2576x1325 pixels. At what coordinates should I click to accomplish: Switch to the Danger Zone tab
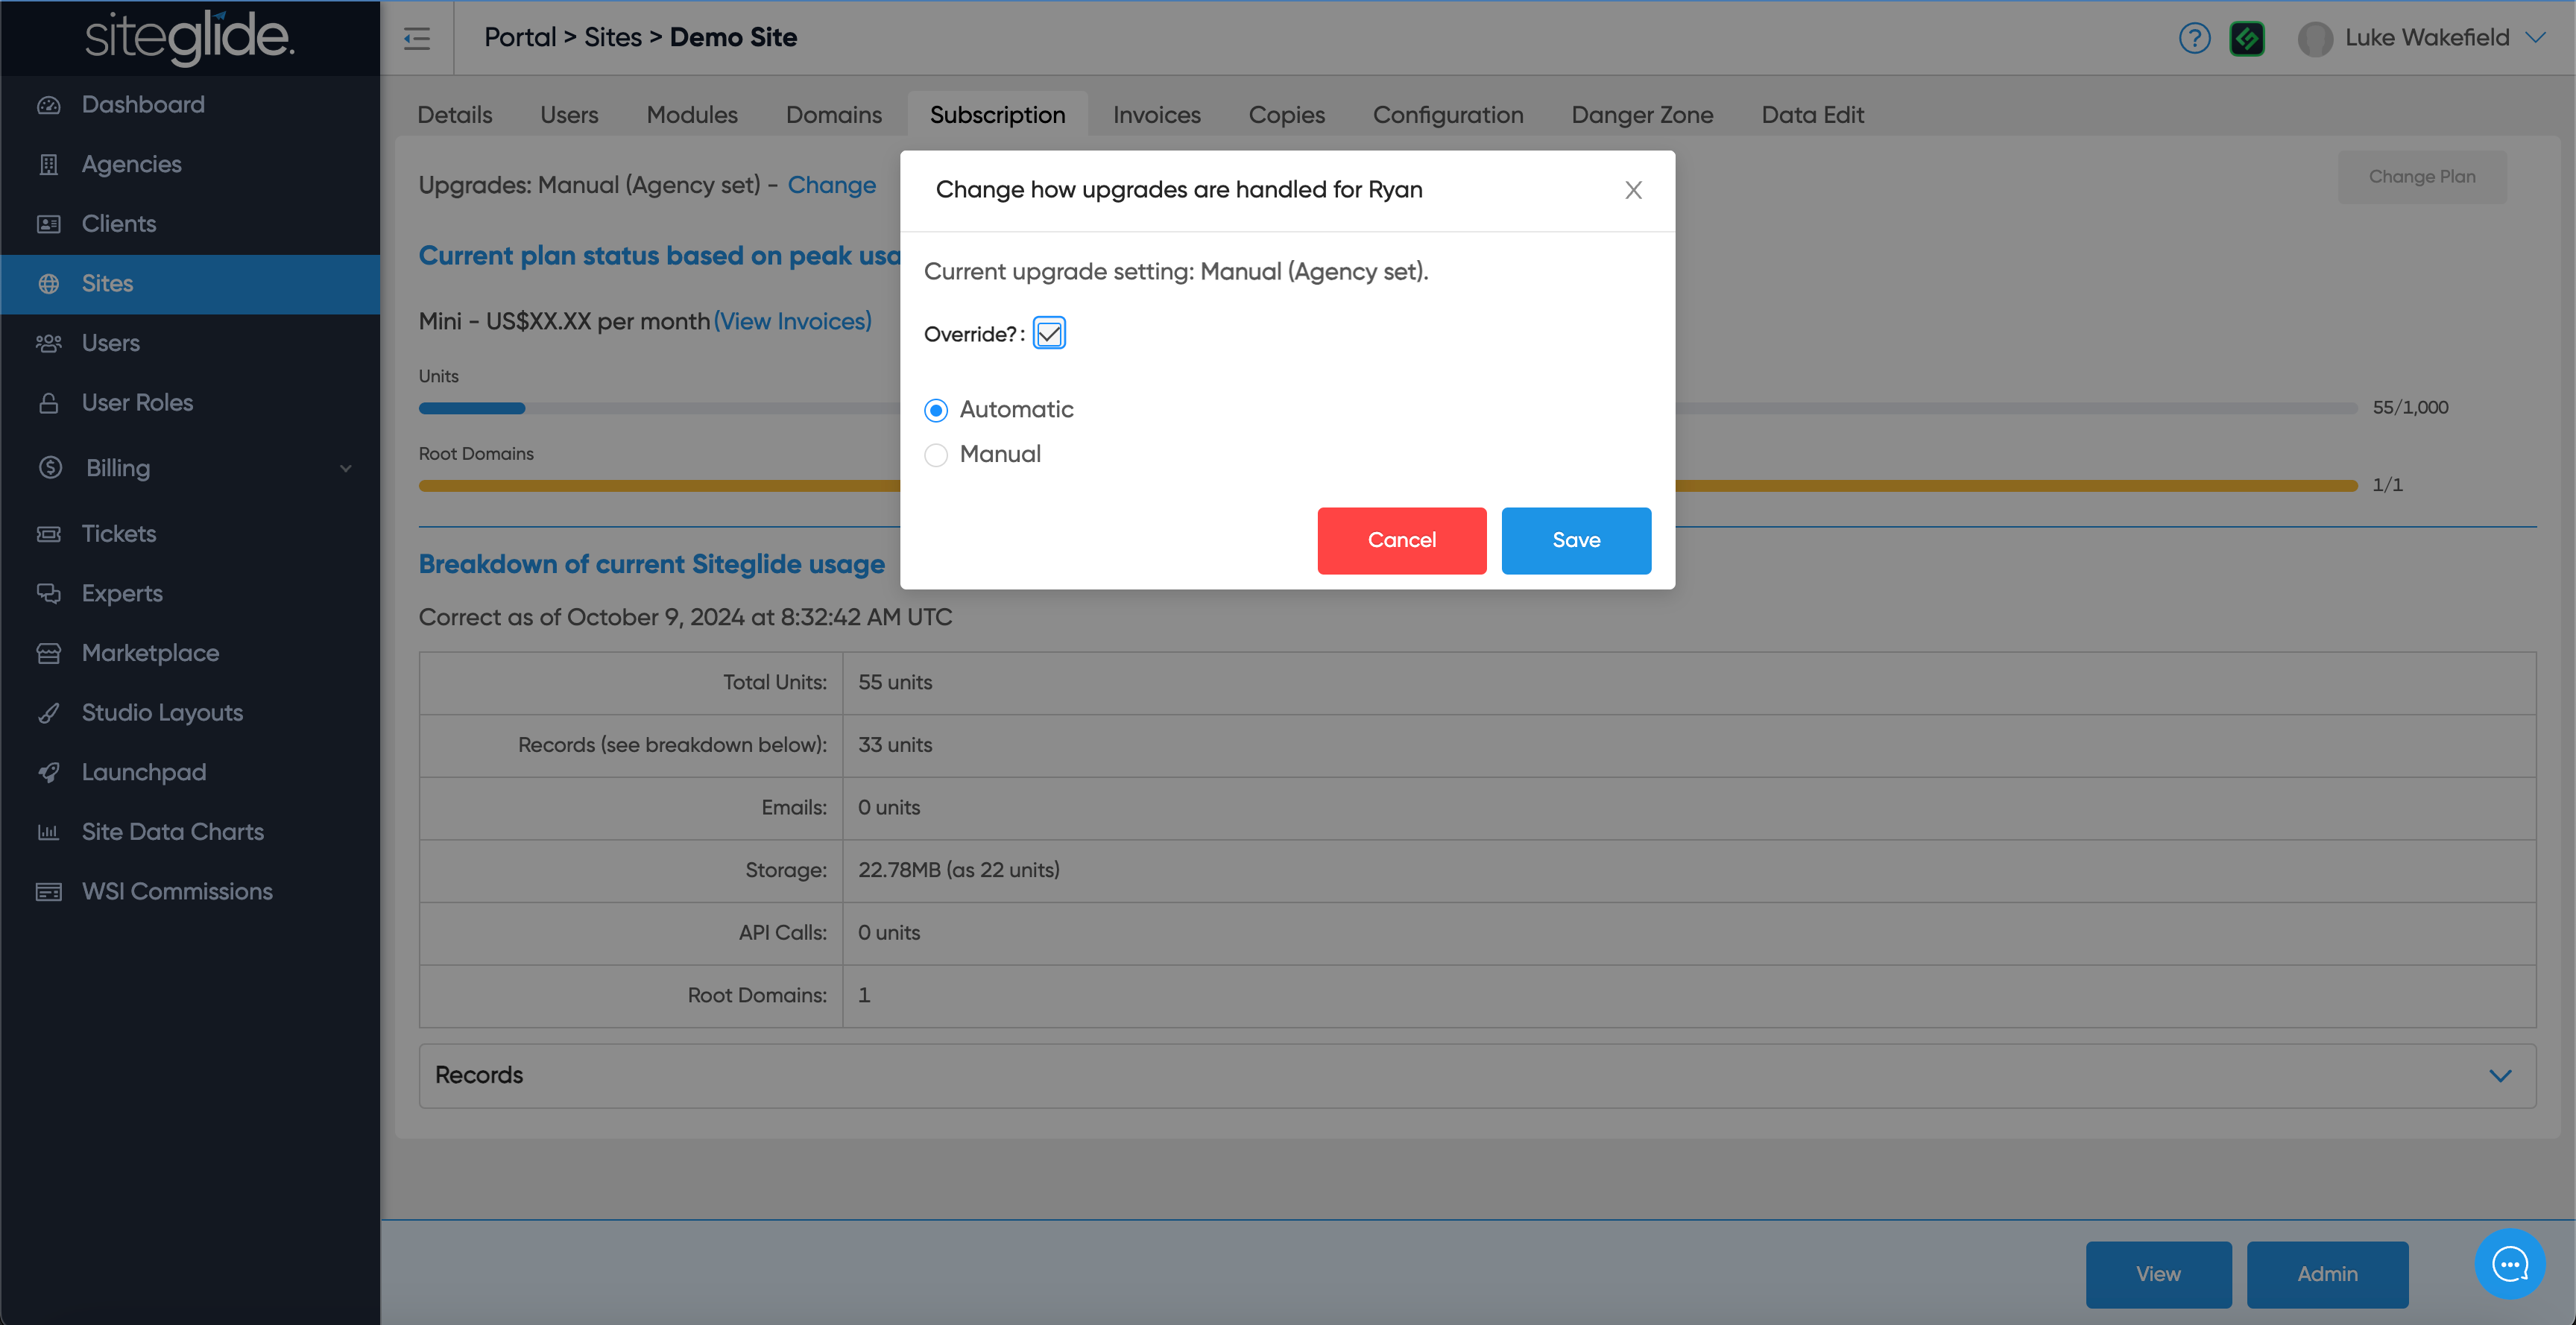click(1642, 115)
